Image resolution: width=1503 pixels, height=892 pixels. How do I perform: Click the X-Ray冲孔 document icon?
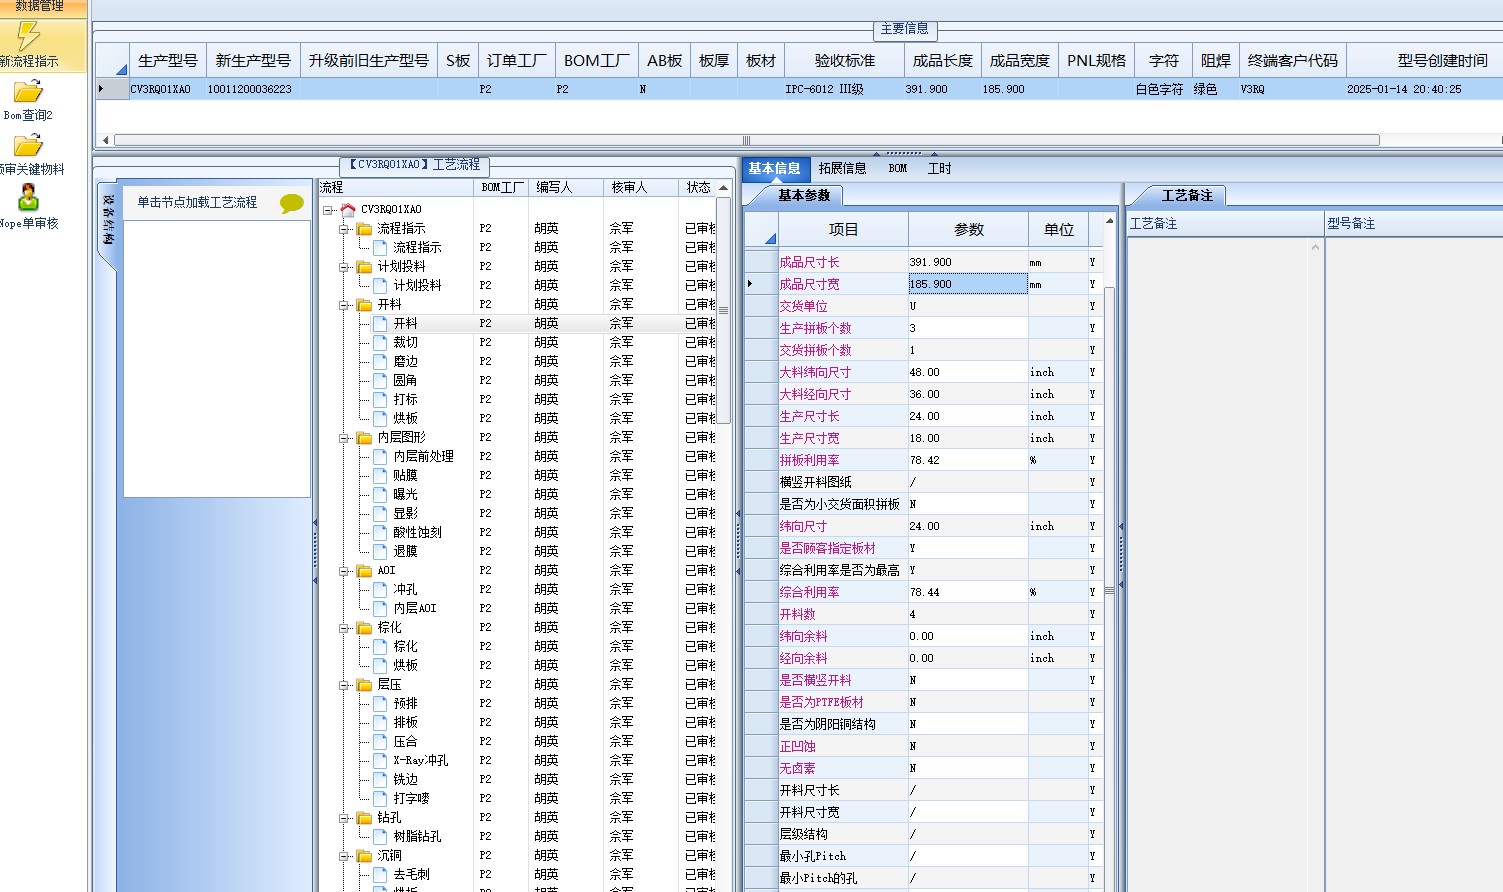[380, 761]
